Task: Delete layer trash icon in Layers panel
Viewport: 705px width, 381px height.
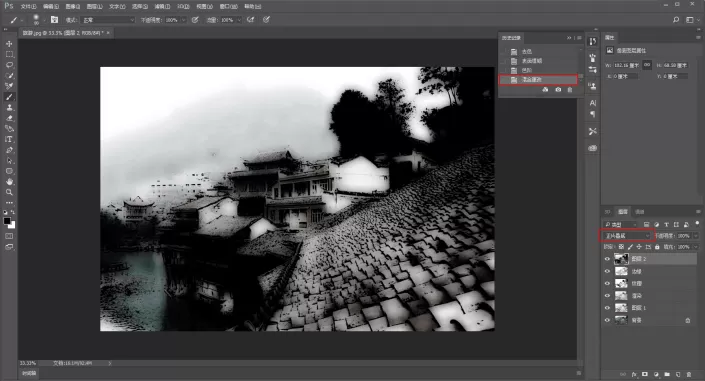Action: pyautogui.click(x=689, y=374)
